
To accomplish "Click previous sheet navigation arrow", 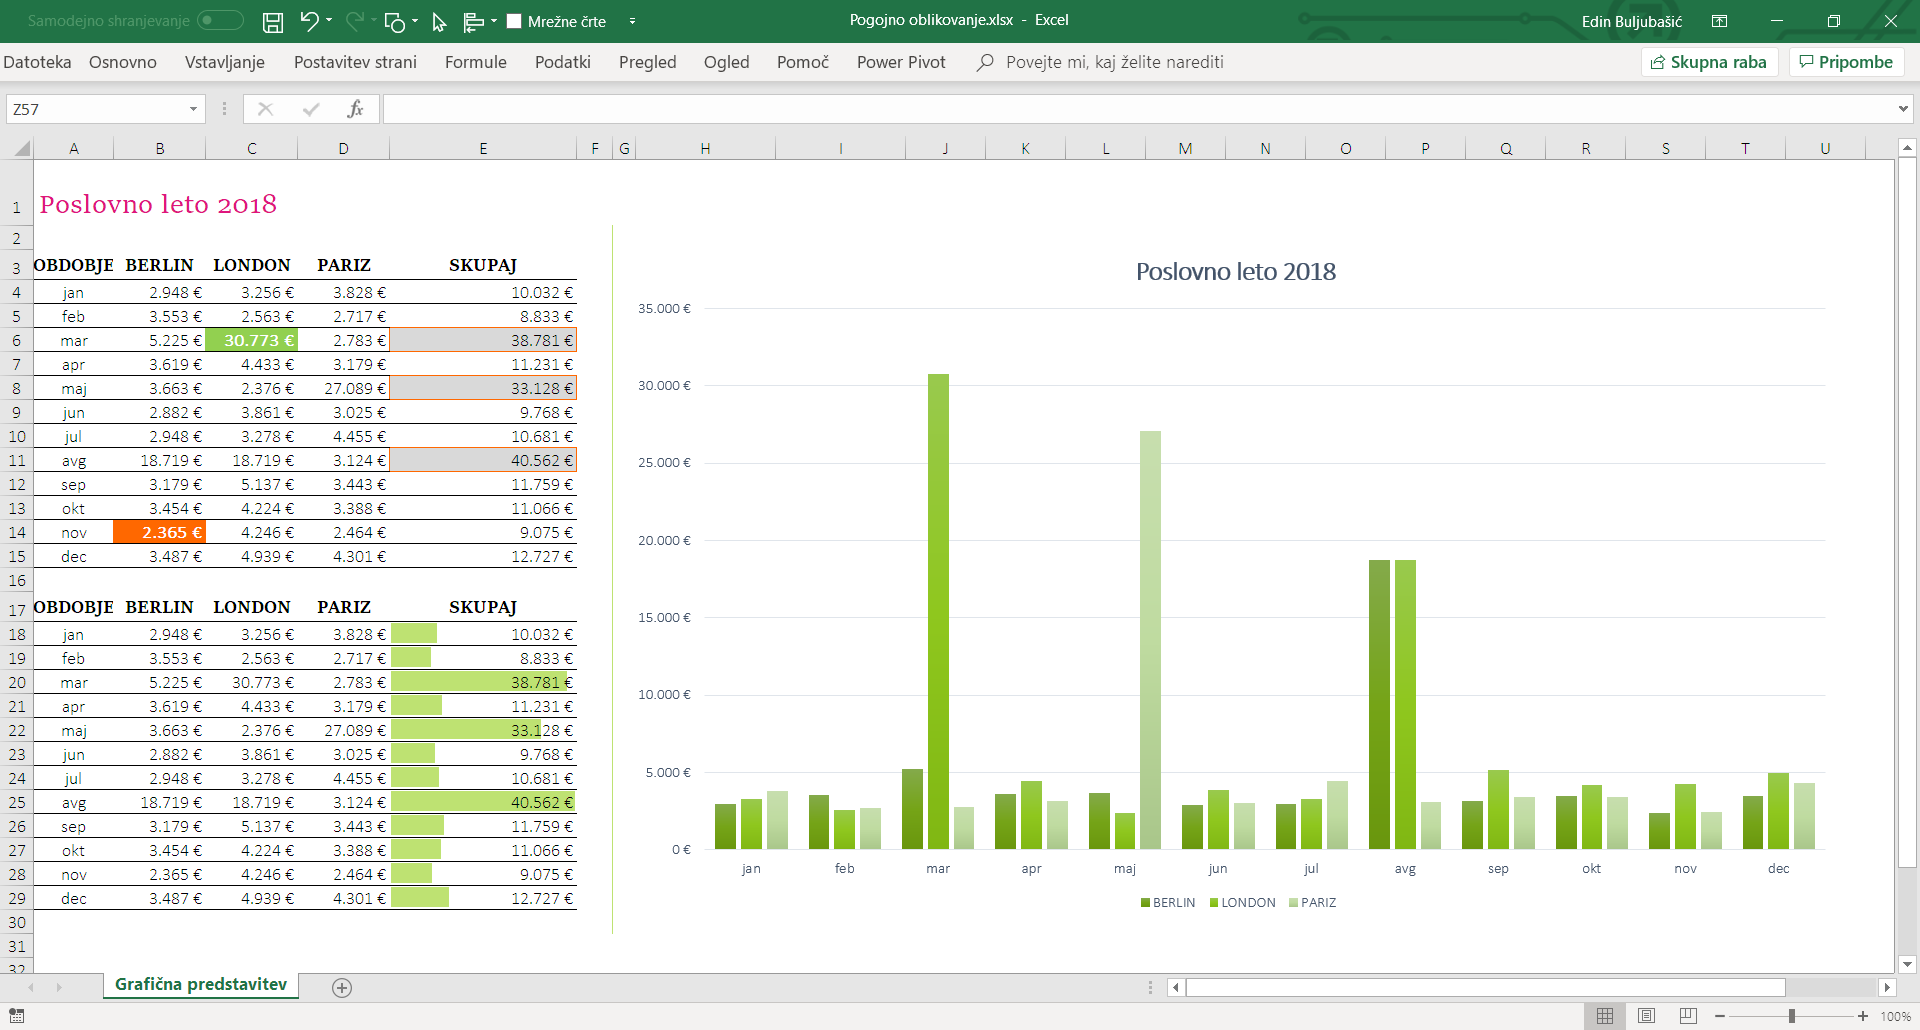I will tap(31, 988).
